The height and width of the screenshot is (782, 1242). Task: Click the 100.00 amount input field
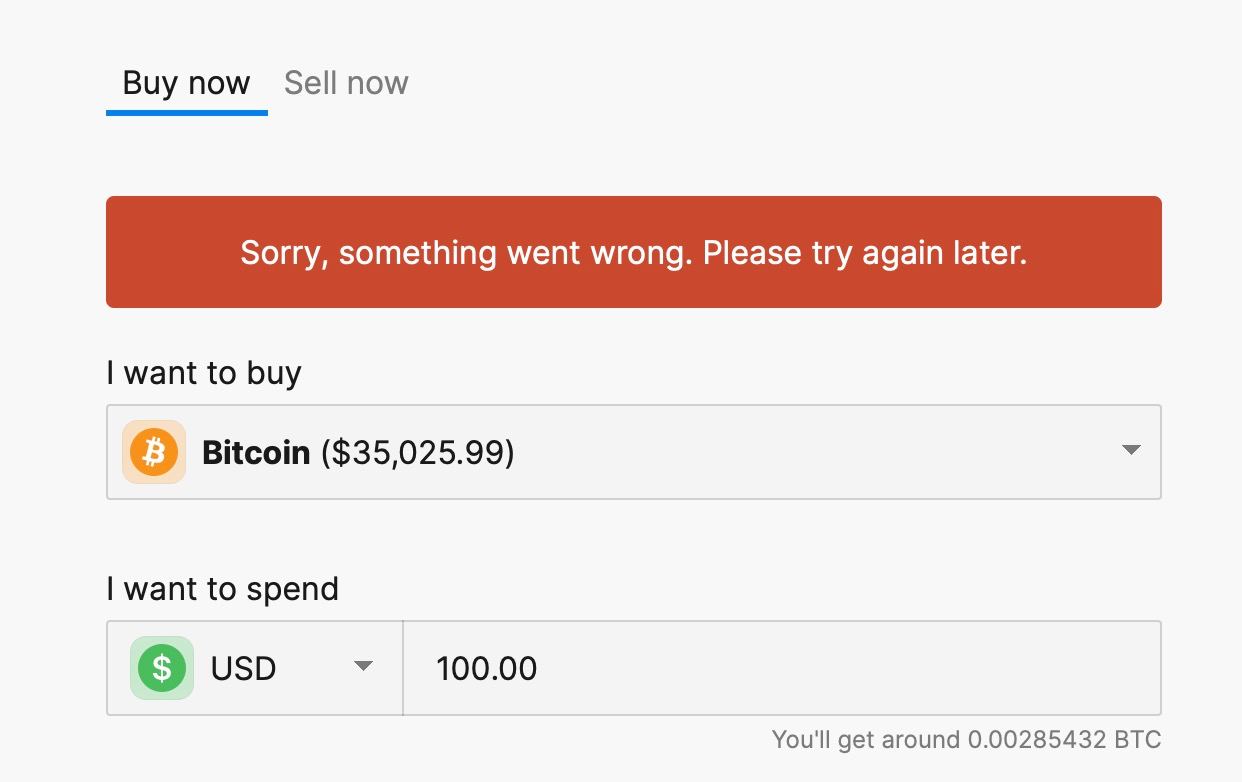pyautogui.click(x=782, y=668)
